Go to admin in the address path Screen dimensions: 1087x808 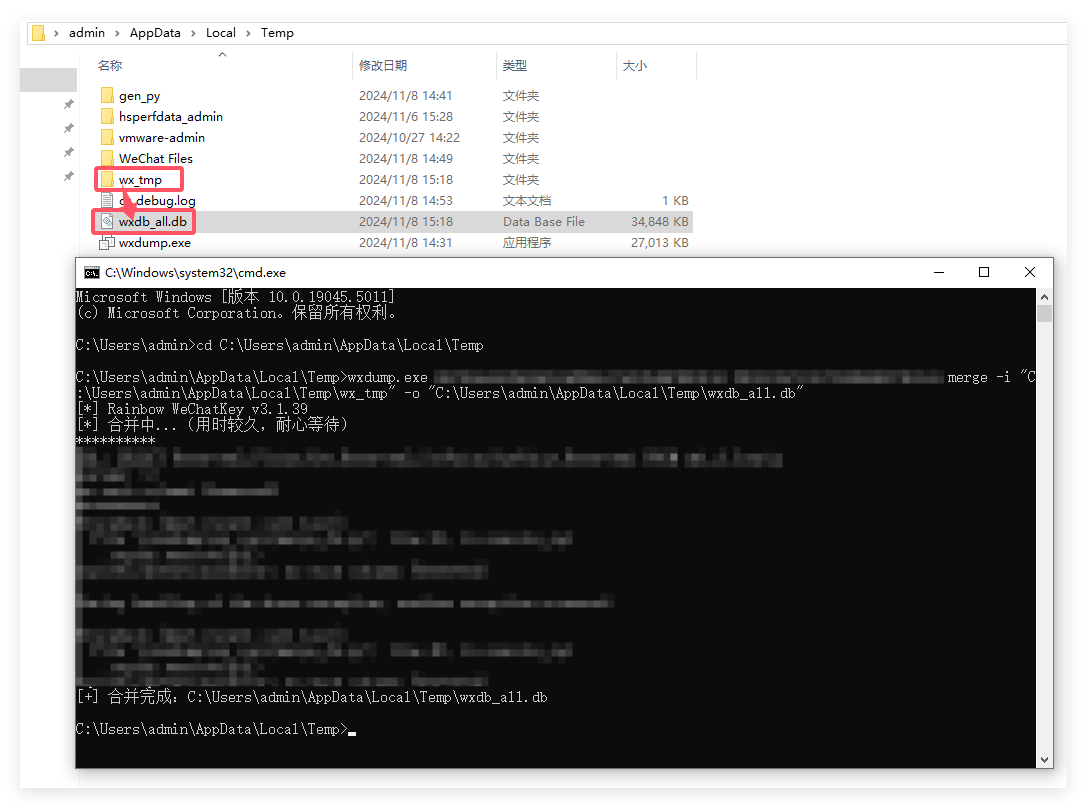pyautogui.click(x=87, y=33)
